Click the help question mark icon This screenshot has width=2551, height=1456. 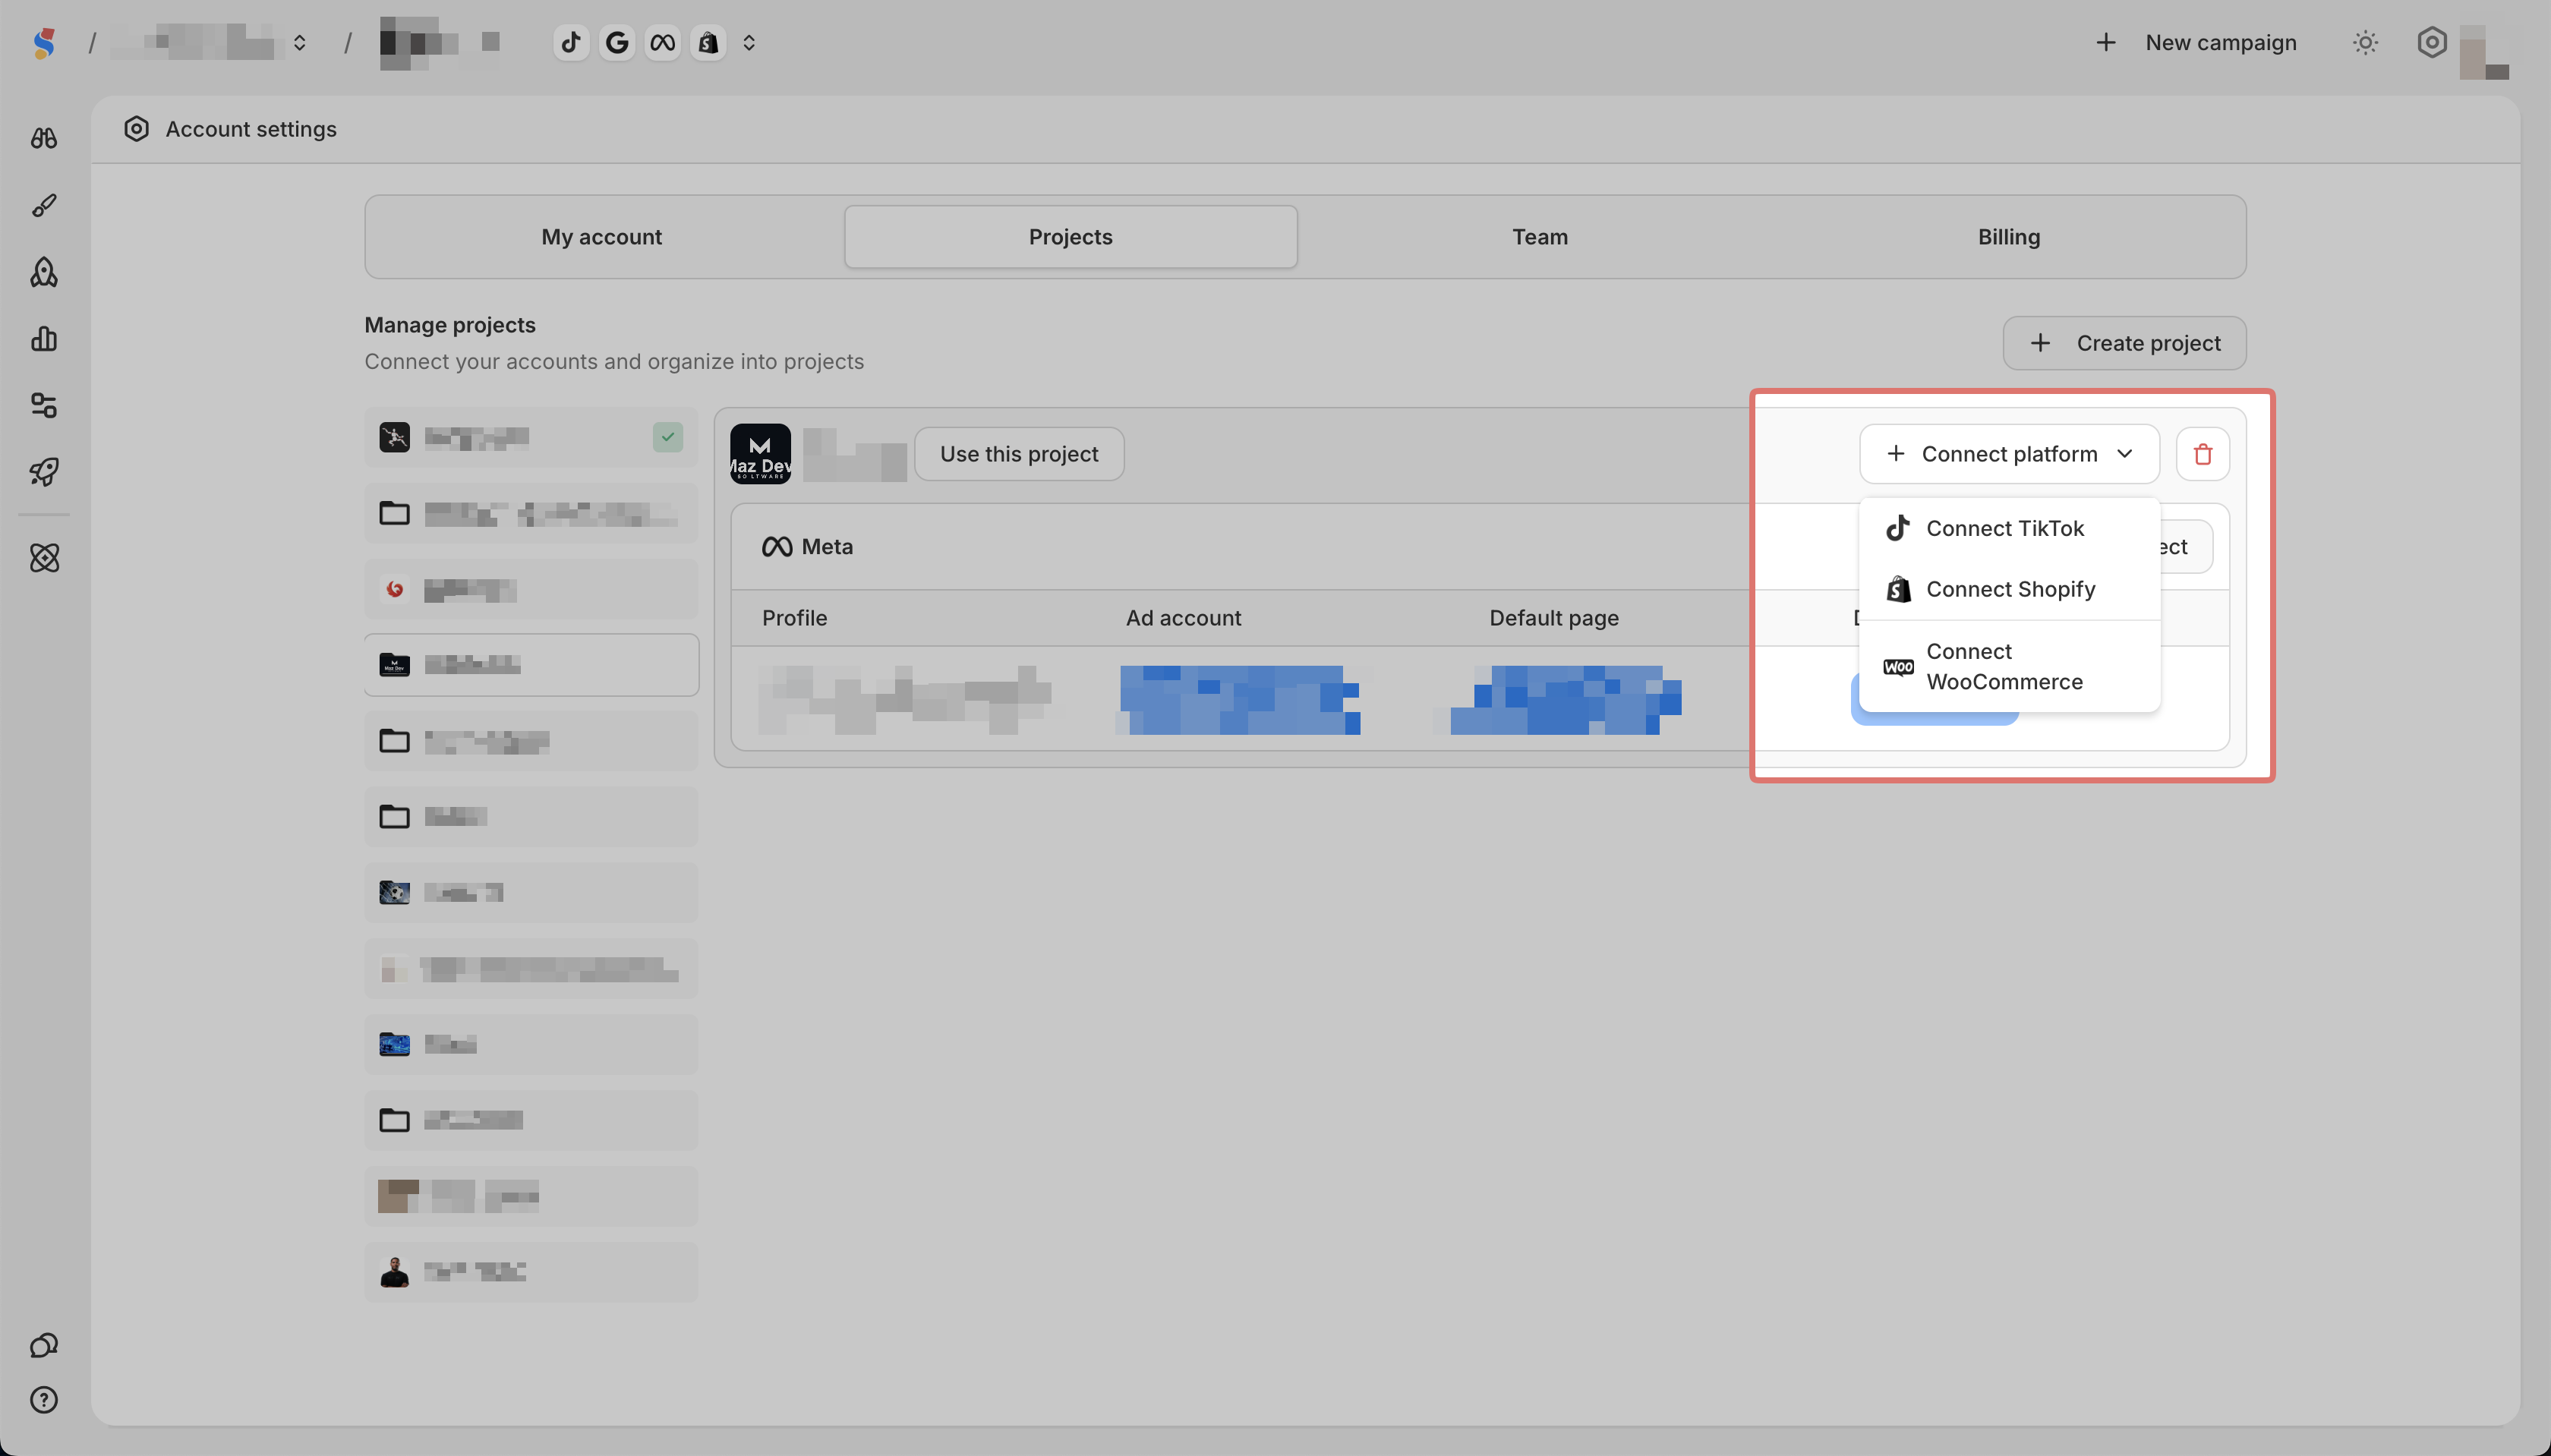[x=44, y=1400]
